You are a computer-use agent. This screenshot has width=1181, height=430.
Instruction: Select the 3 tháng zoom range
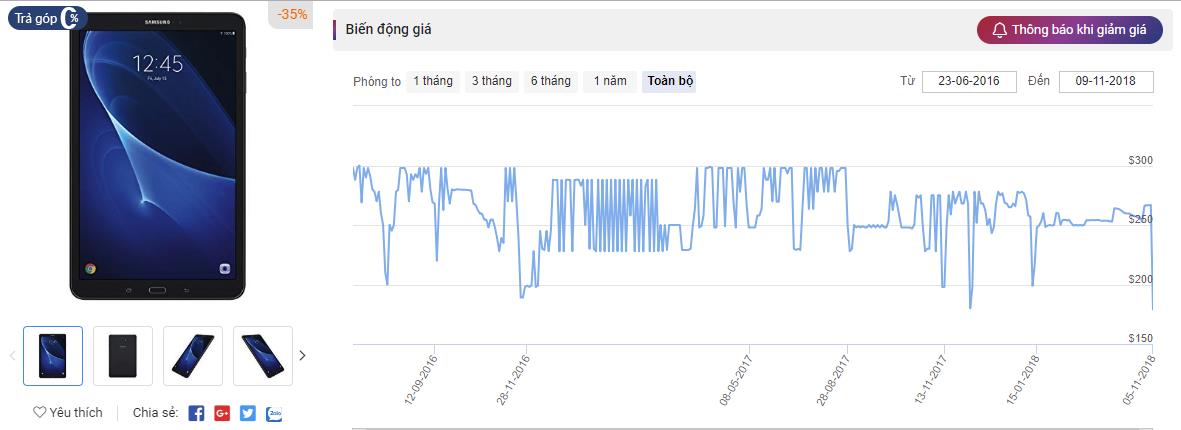[492, 81]
